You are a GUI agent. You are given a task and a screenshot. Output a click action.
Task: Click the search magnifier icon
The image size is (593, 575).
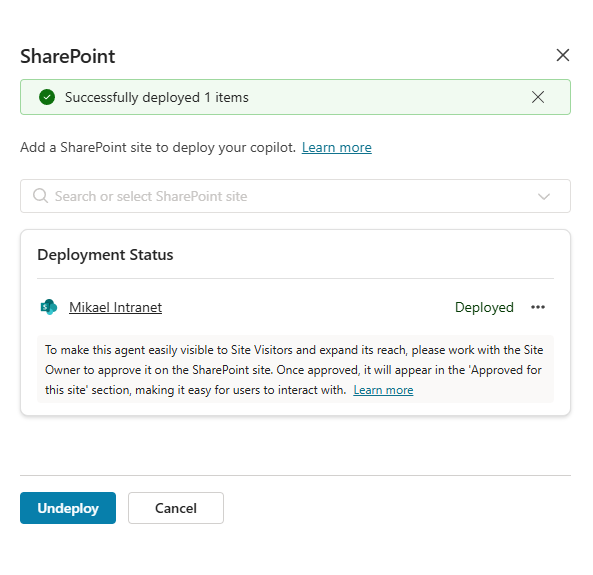[40, 196]
